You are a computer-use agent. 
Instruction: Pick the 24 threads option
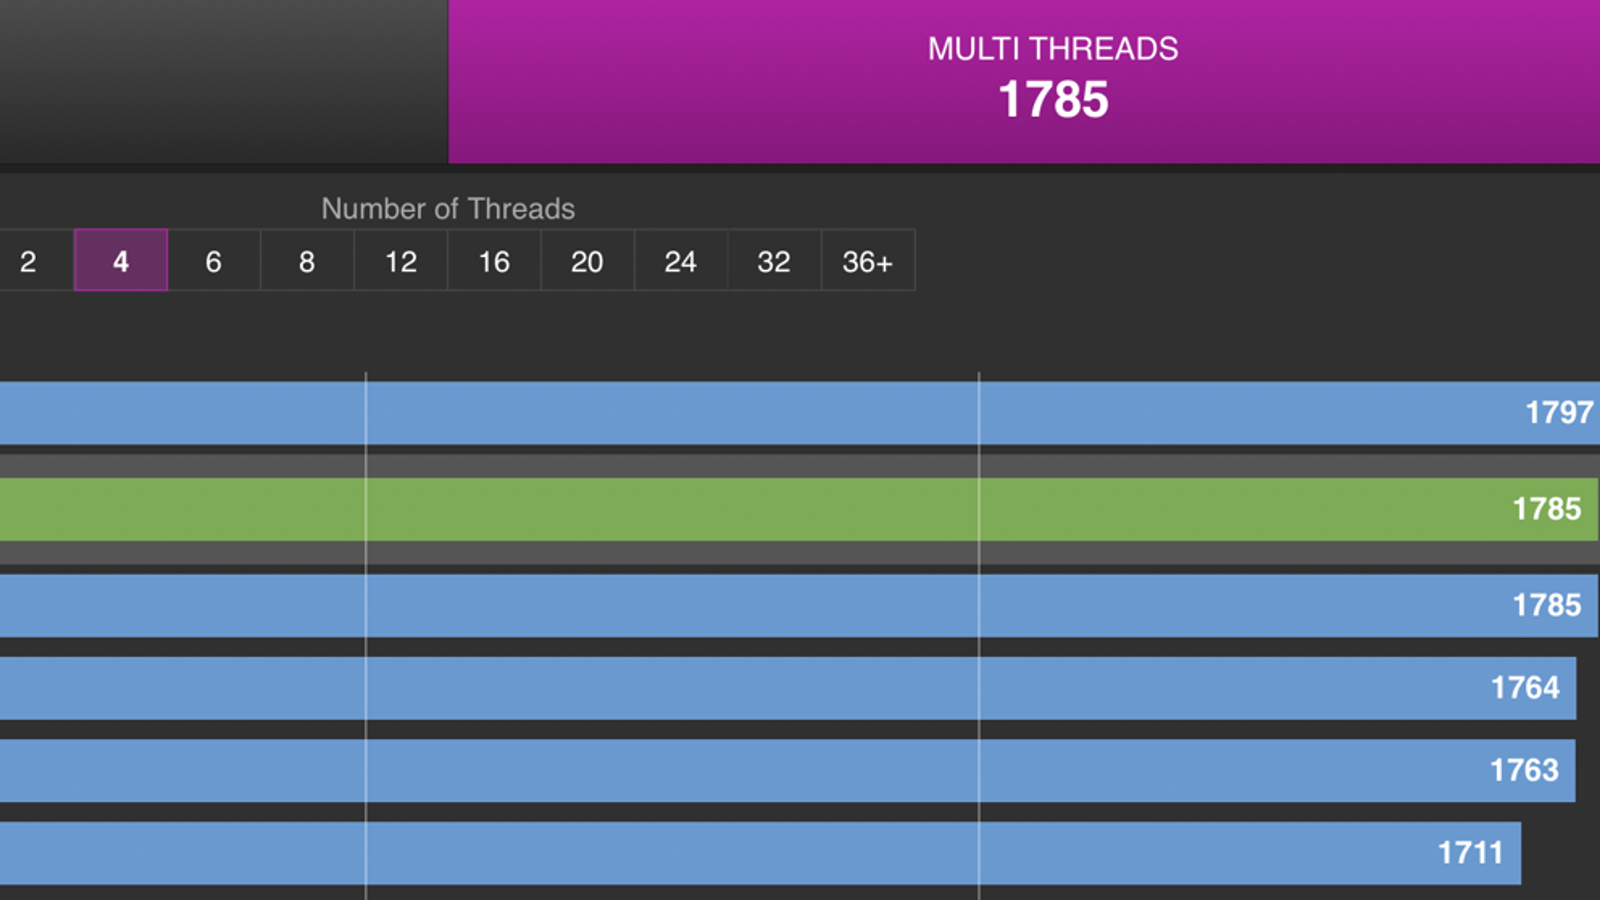680,261
